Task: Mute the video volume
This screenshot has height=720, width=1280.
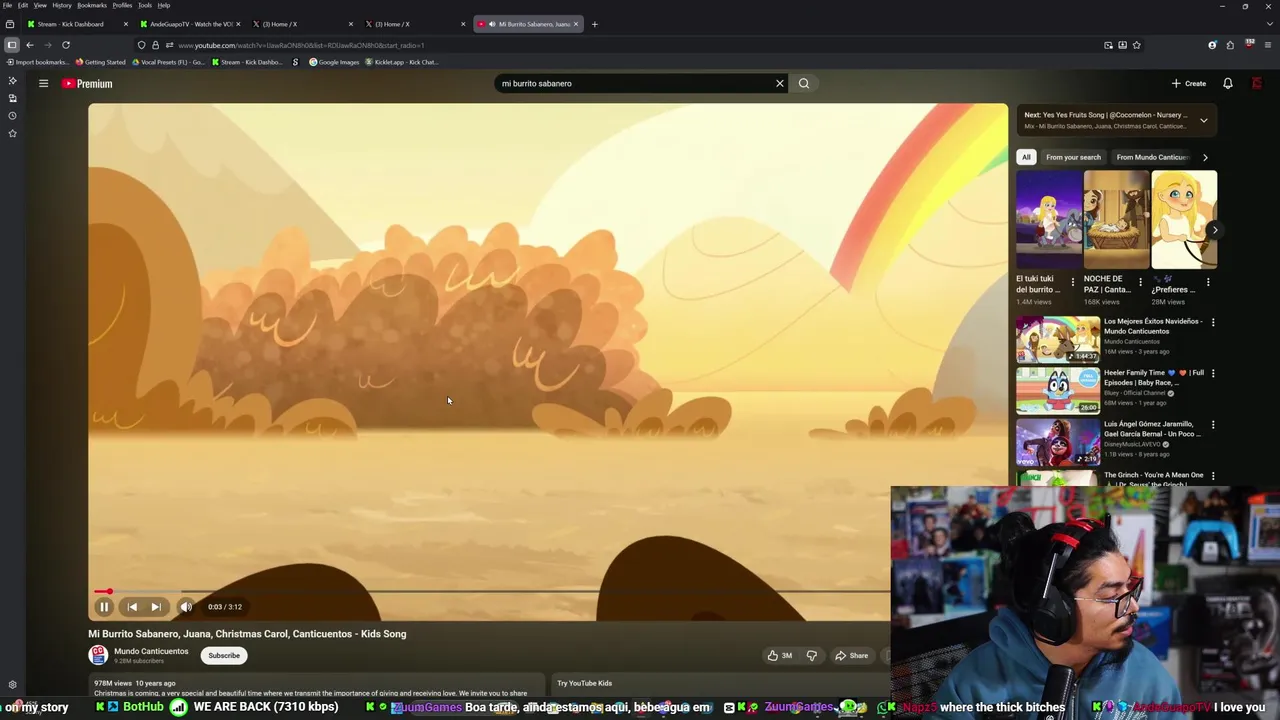Action: 186,607
